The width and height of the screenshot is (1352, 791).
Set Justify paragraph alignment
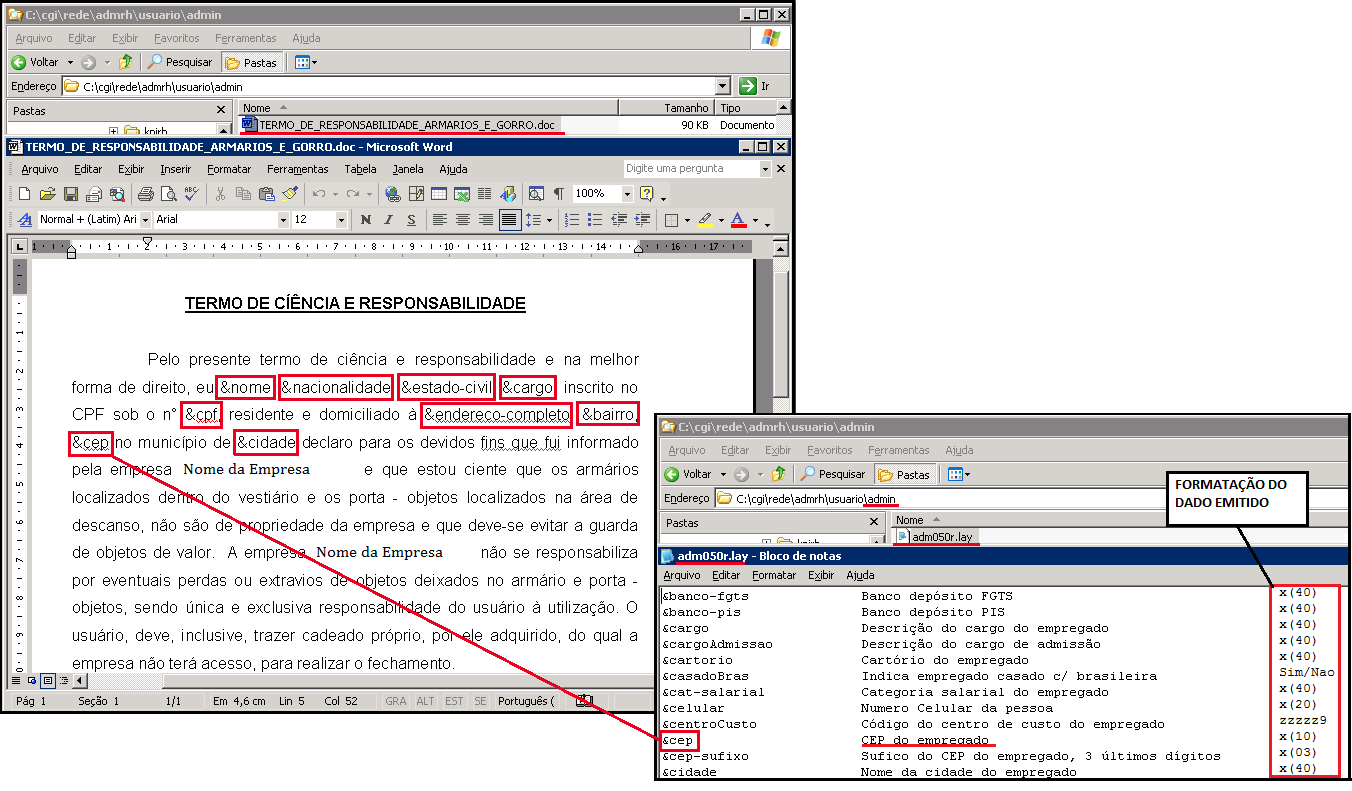(x=509, y=220)
